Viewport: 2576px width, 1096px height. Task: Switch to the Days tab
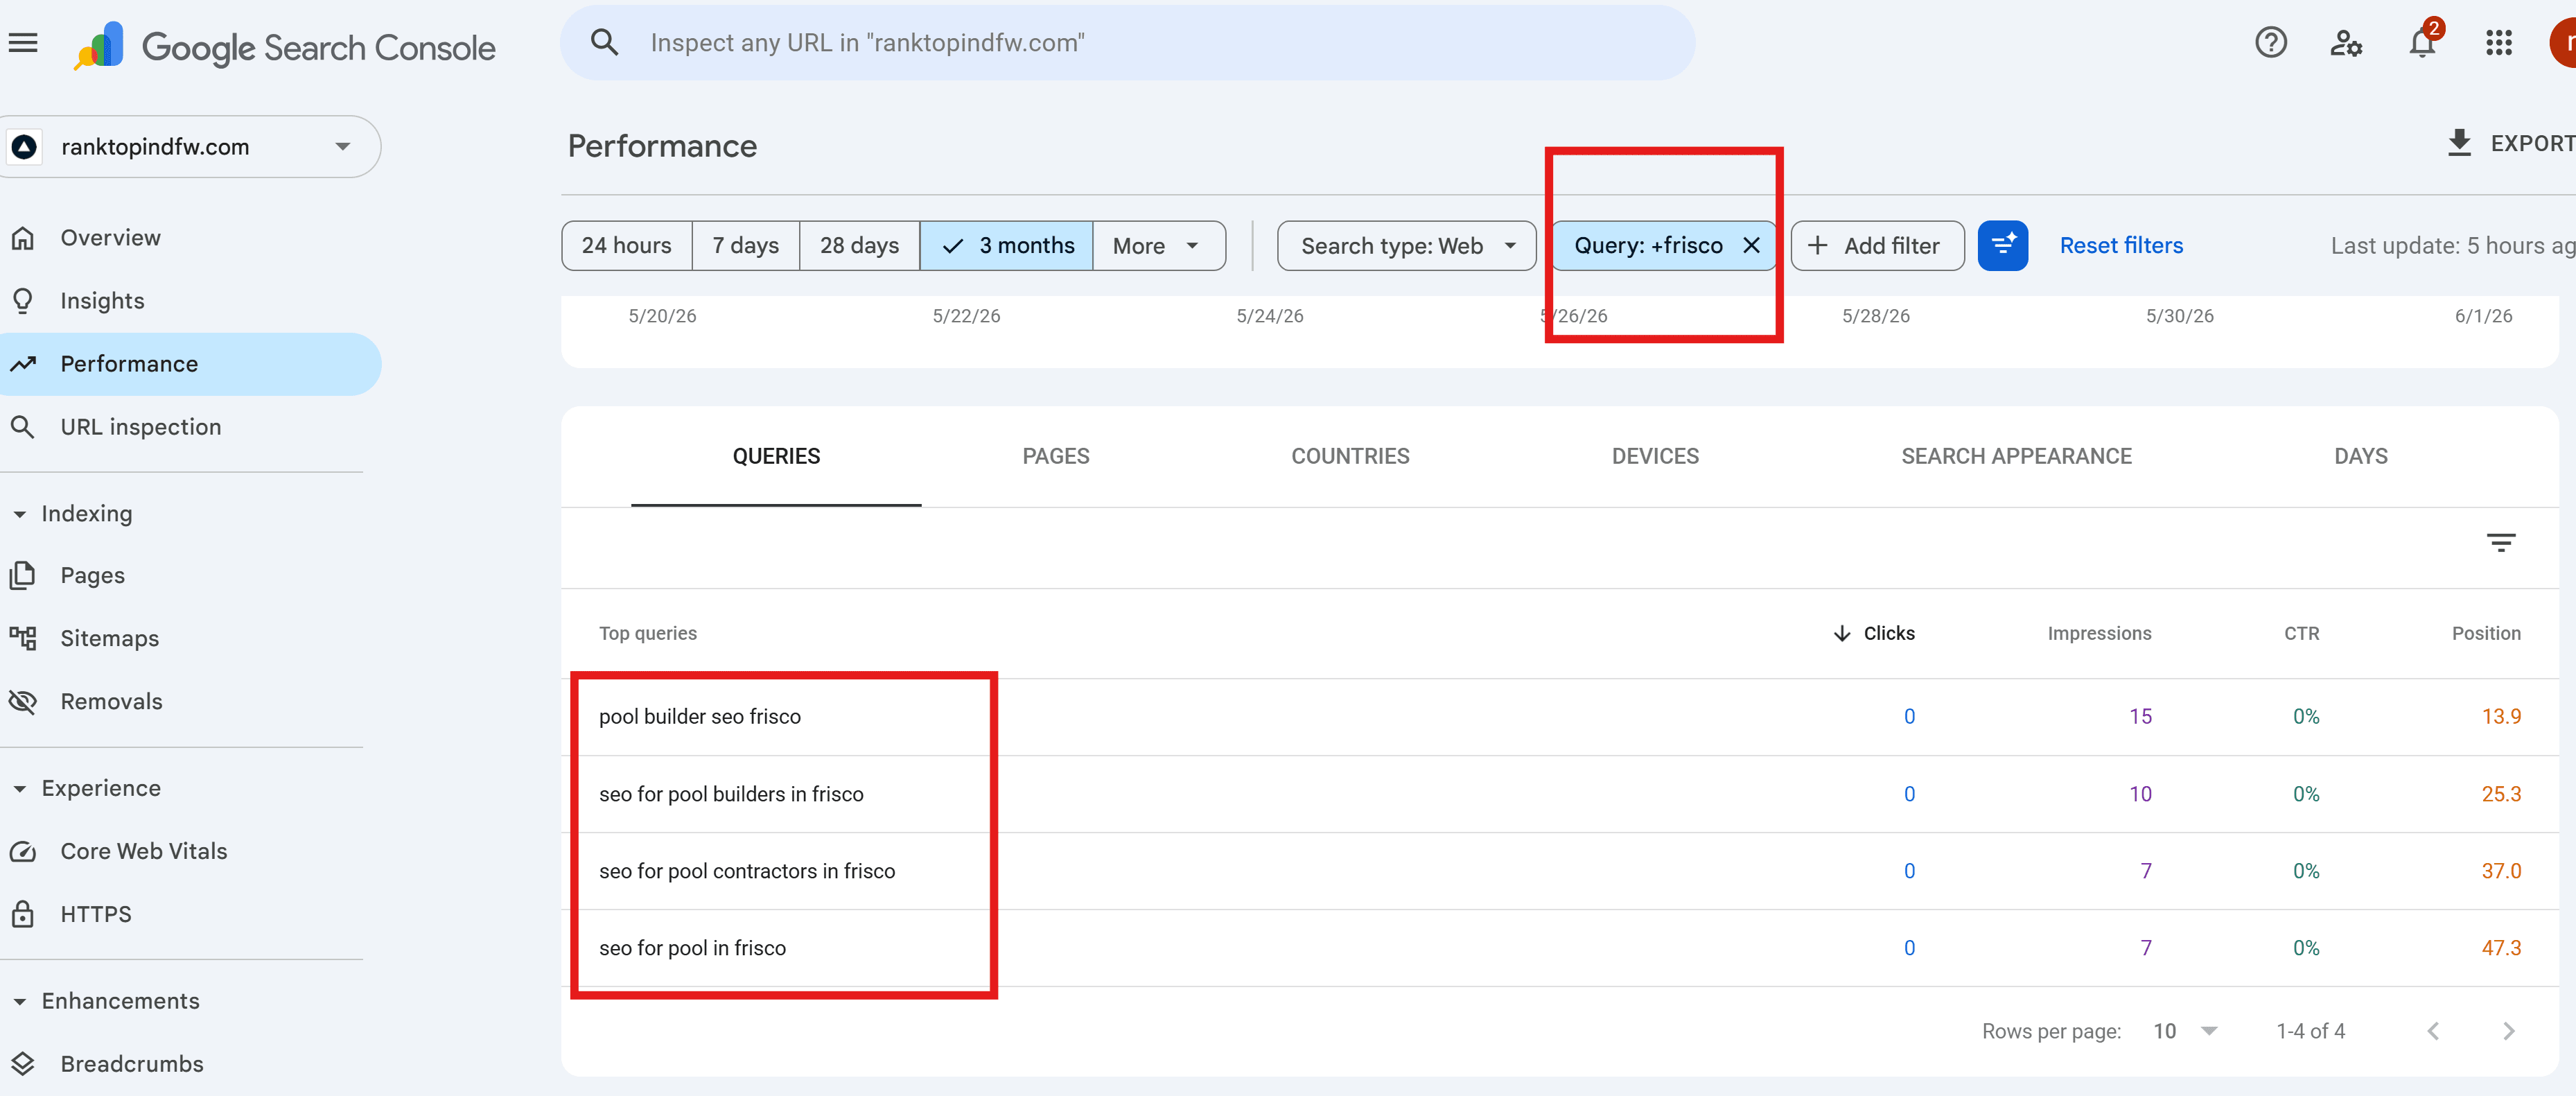(x=2360, y=457)
